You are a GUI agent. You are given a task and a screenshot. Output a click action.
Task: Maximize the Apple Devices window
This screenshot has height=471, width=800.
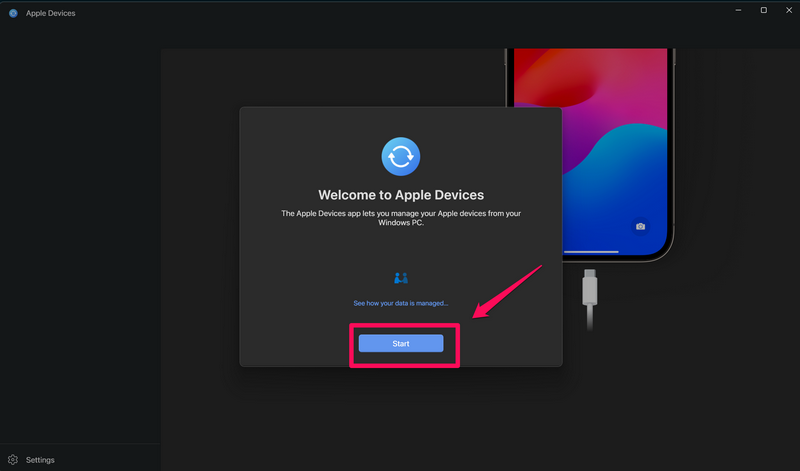[763, 10]
